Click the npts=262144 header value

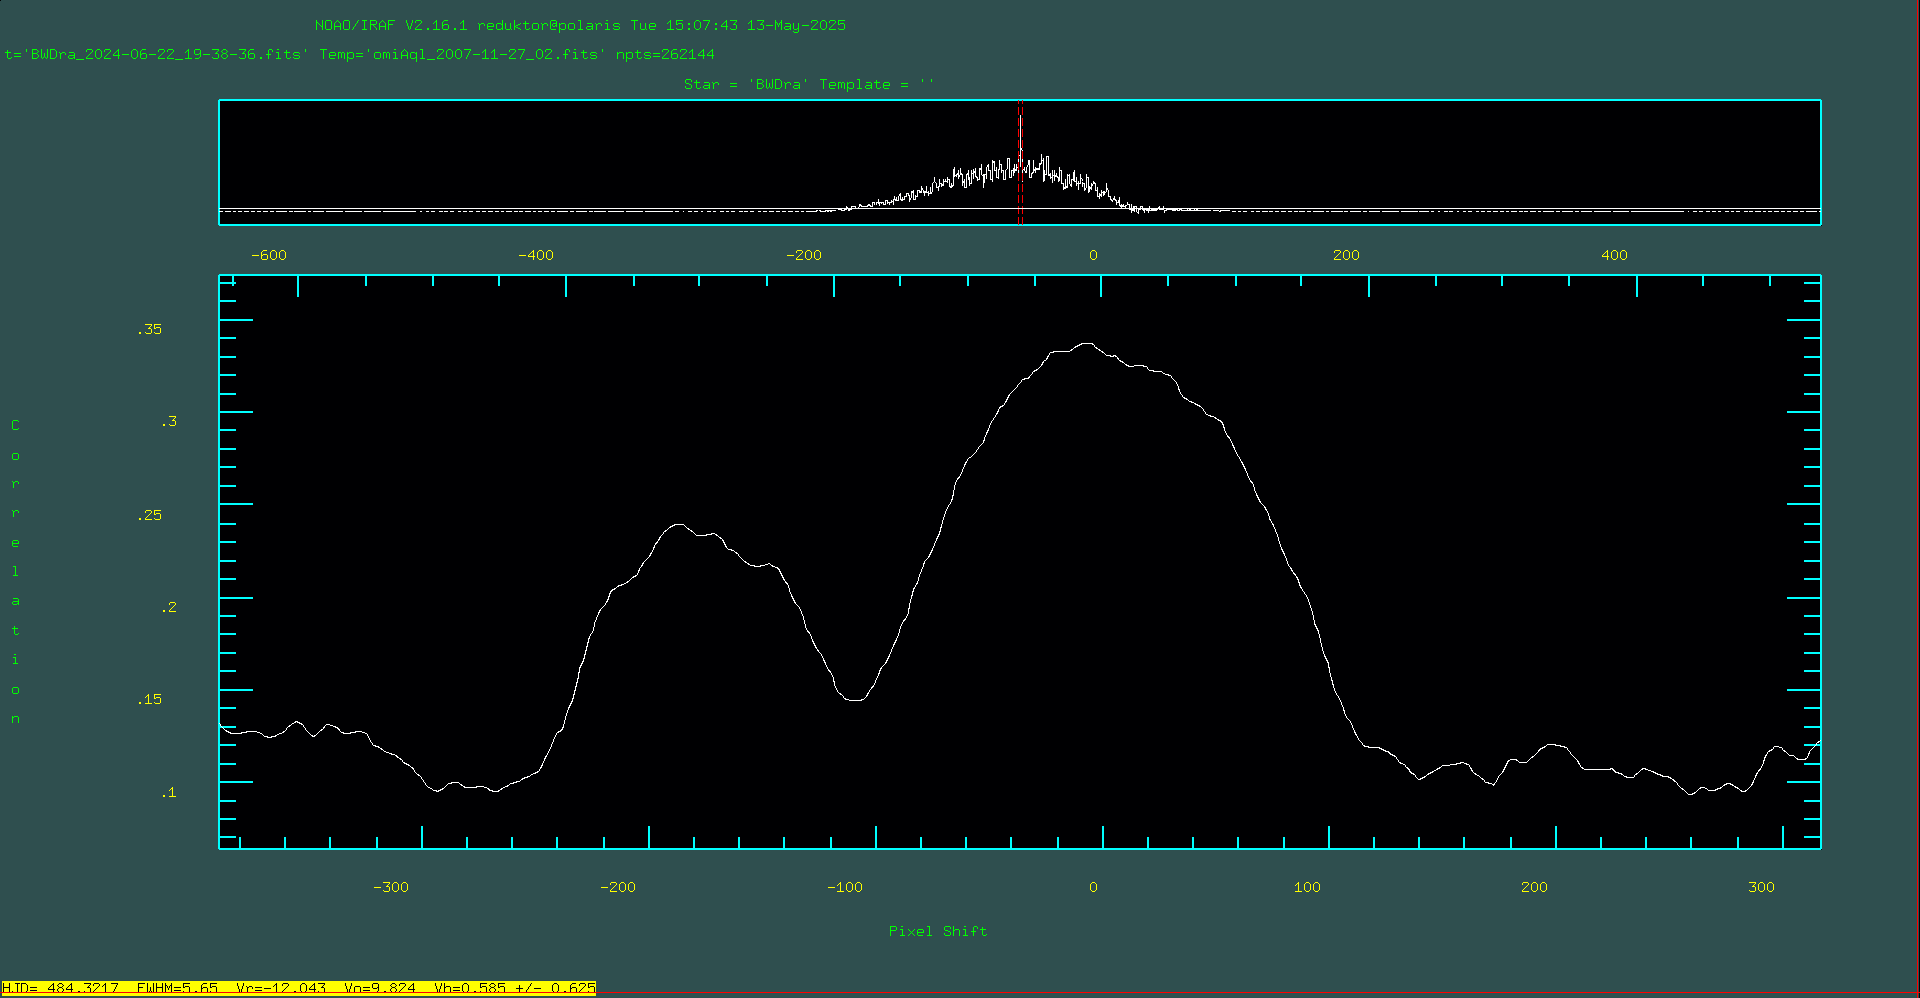click(x=665, y=55)
